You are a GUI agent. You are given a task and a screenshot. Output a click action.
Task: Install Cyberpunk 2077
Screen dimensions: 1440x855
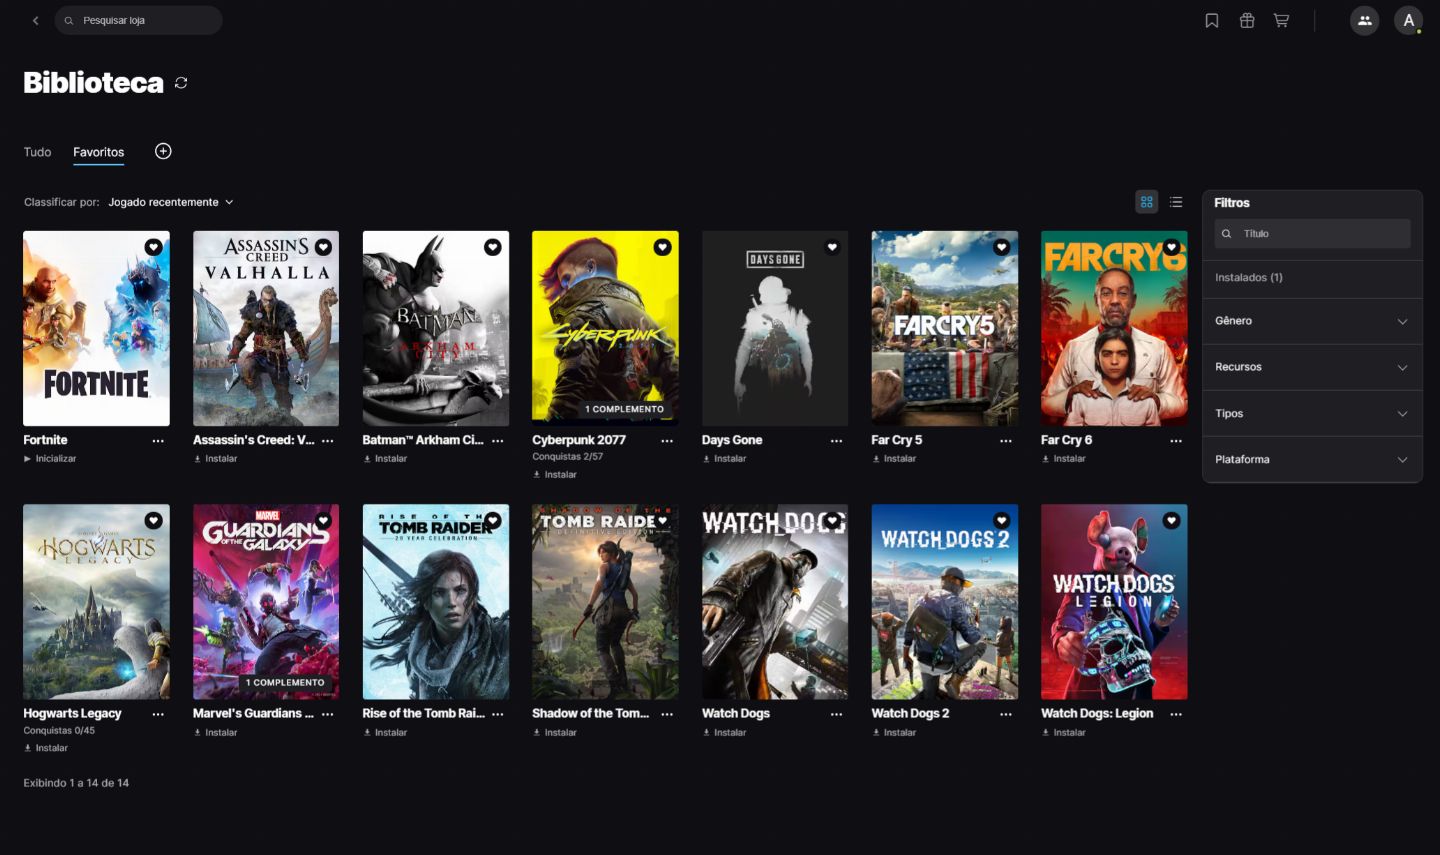(554, 475)
